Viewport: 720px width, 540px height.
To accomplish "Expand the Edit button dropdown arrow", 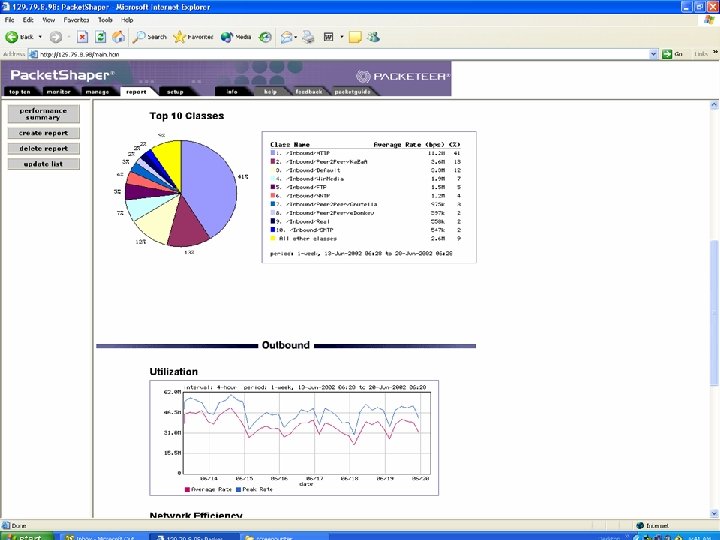I will coord(342,37).
